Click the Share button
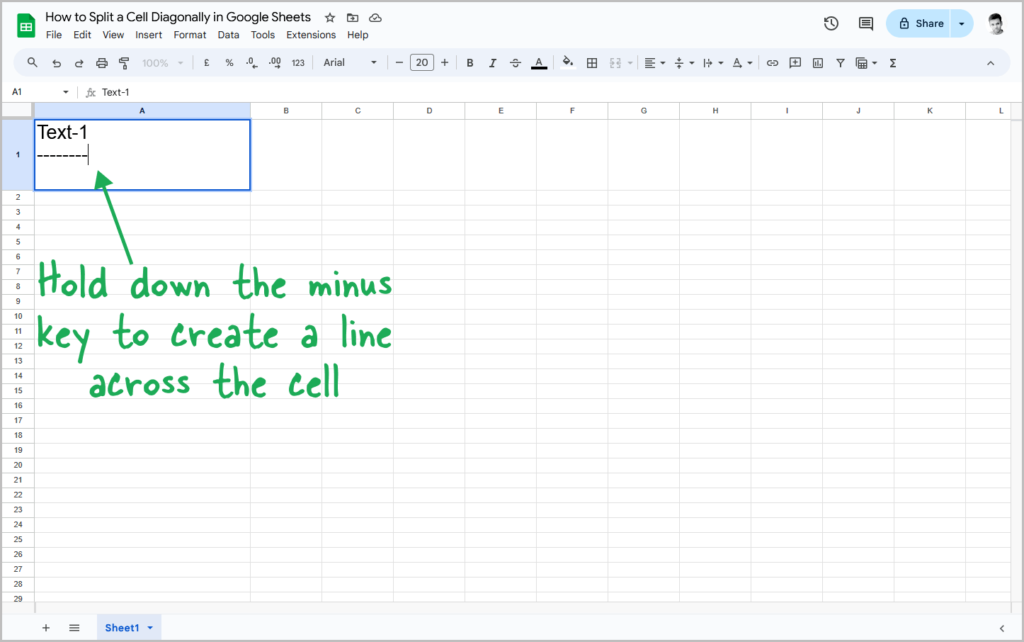This screenshot has width=1024, height=642. tap(920, 24)
